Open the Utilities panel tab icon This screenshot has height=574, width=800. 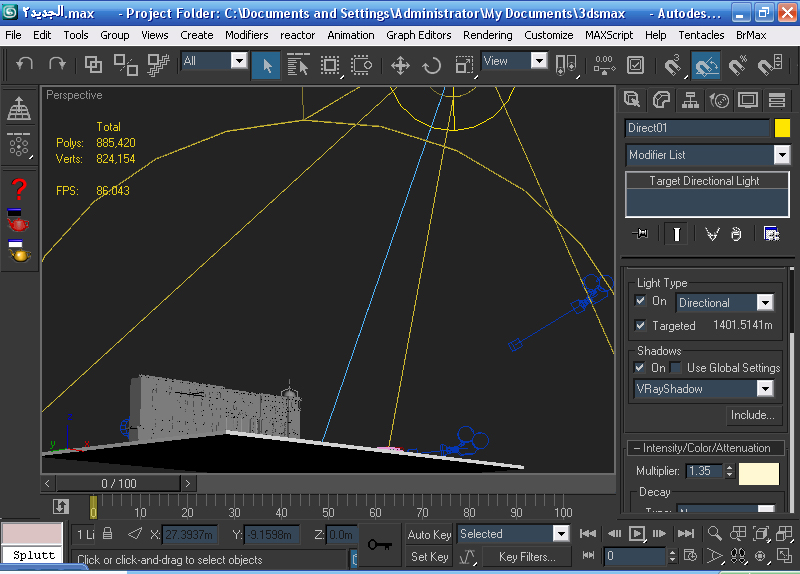pos(777,100)
